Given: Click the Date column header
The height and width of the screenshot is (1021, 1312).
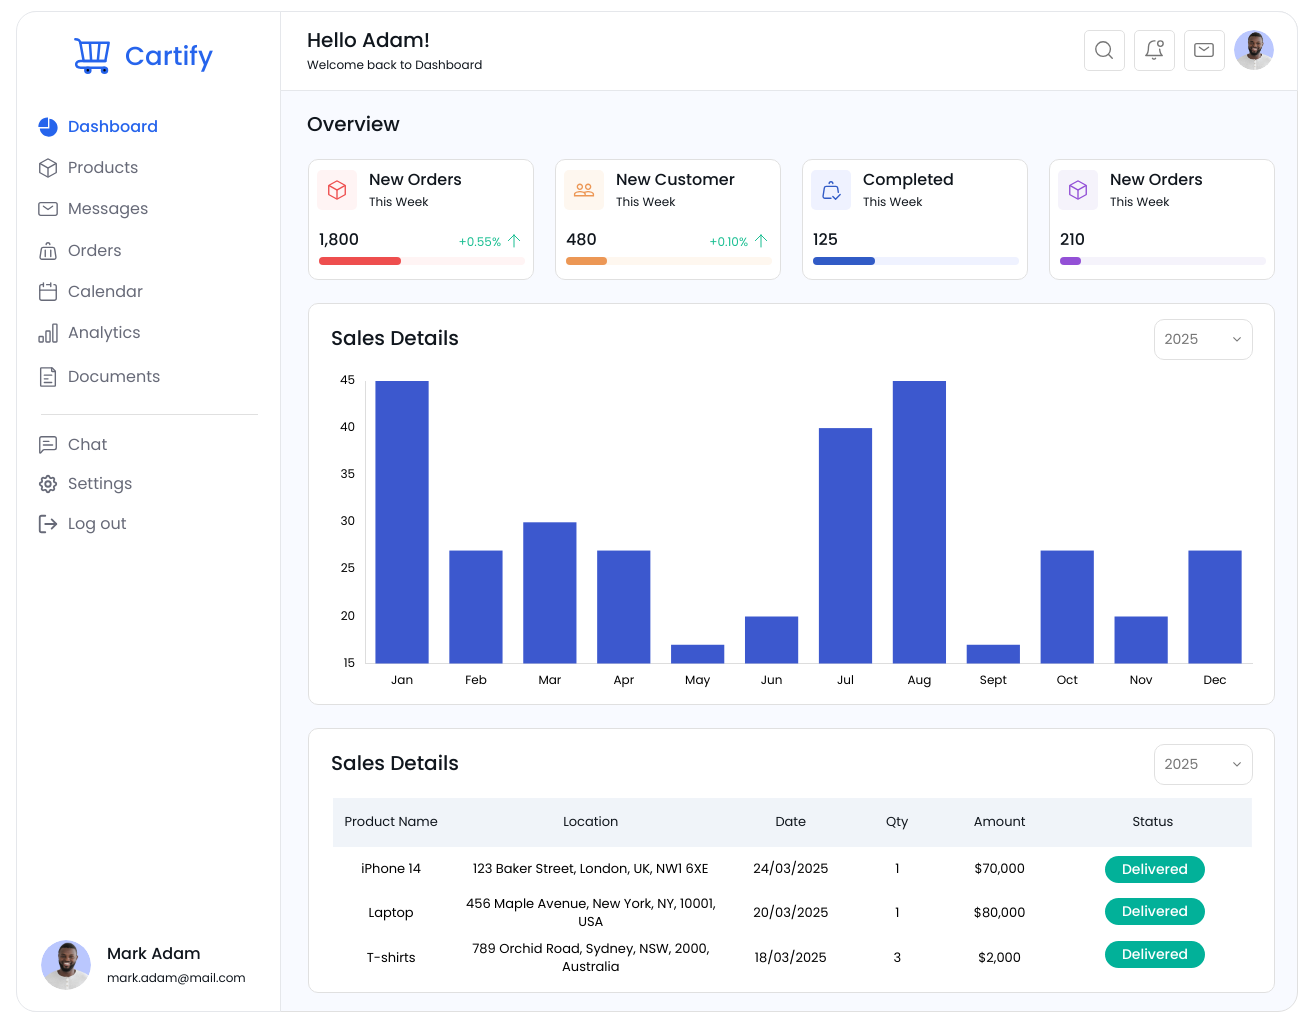Looking at the screenshot, I should click(791, 822).
